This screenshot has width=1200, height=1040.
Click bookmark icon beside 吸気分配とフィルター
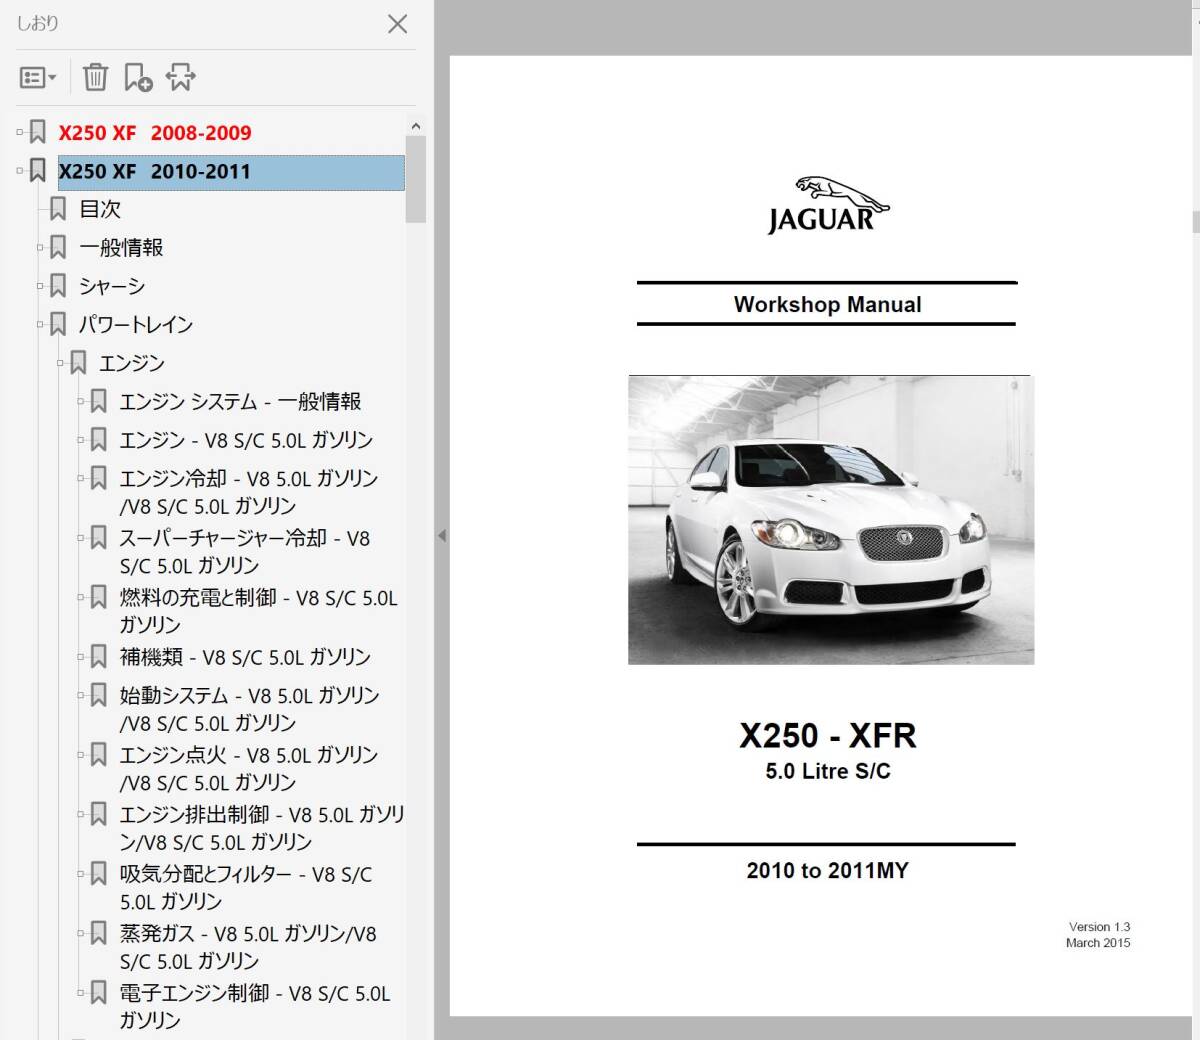[x=98, y=873]
